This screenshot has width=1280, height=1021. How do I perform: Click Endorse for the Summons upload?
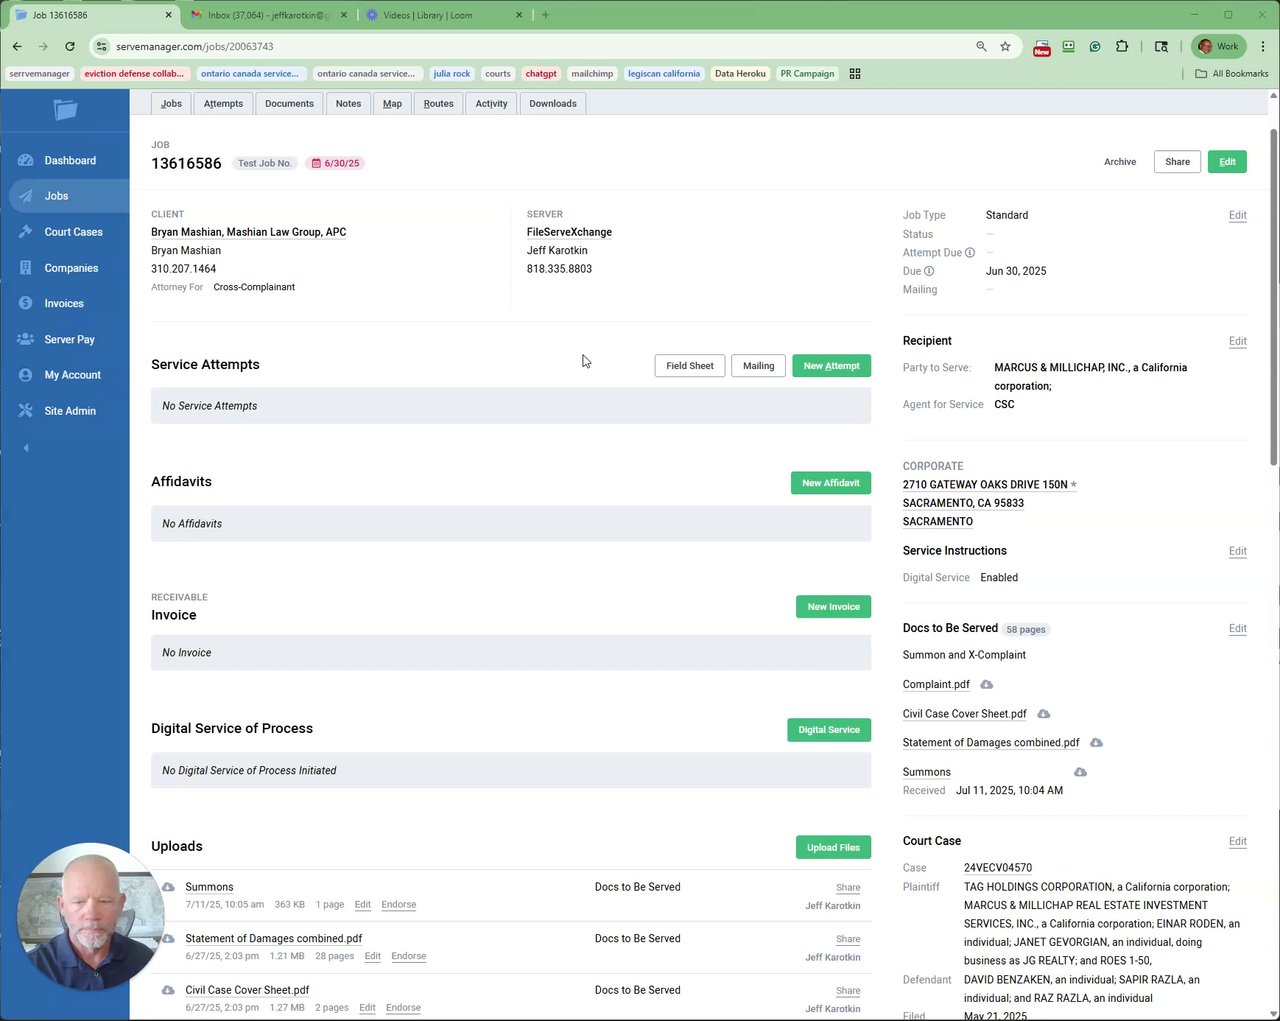point(398,904)
